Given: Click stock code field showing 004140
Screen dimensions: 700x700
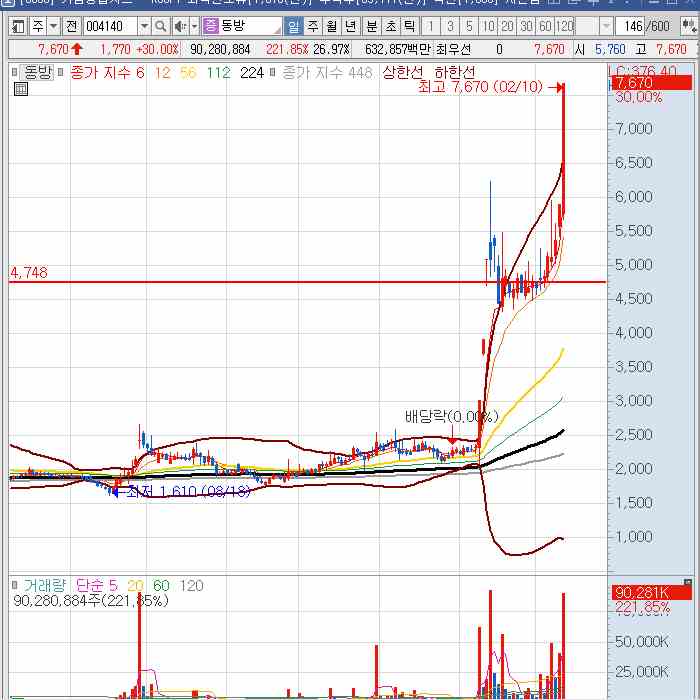Looking at the screenshot, I should pyautogui.click(x=110, y=26).
